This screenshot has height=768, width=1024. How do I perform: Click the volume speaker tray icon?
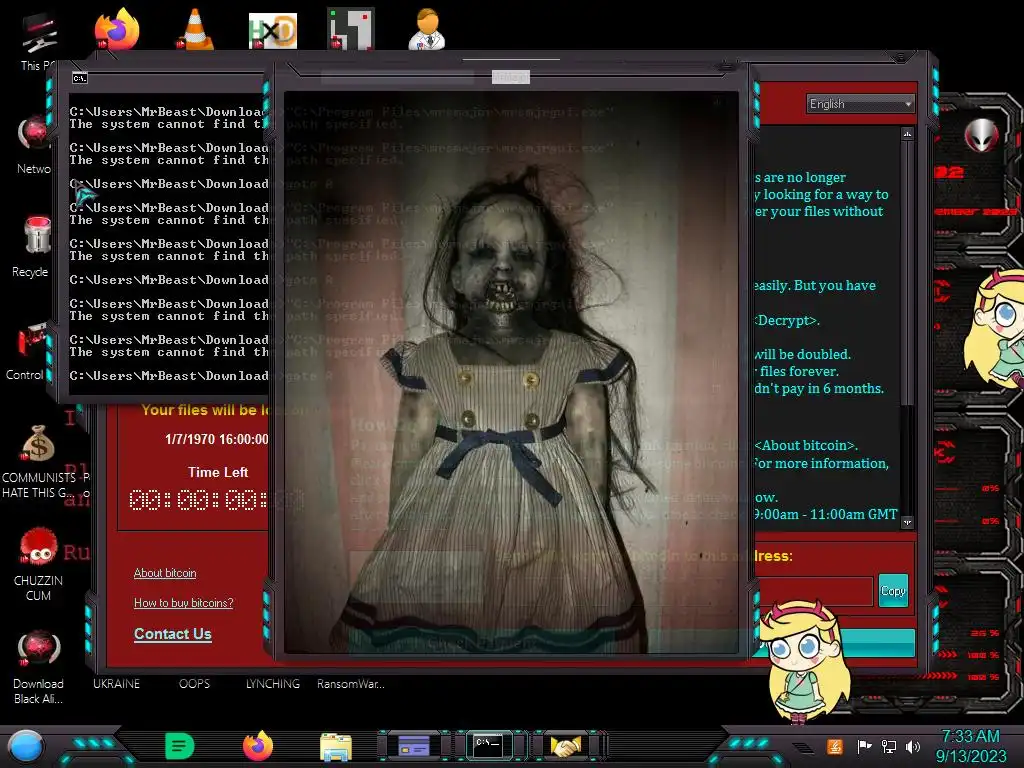click(x=913, y=746)
